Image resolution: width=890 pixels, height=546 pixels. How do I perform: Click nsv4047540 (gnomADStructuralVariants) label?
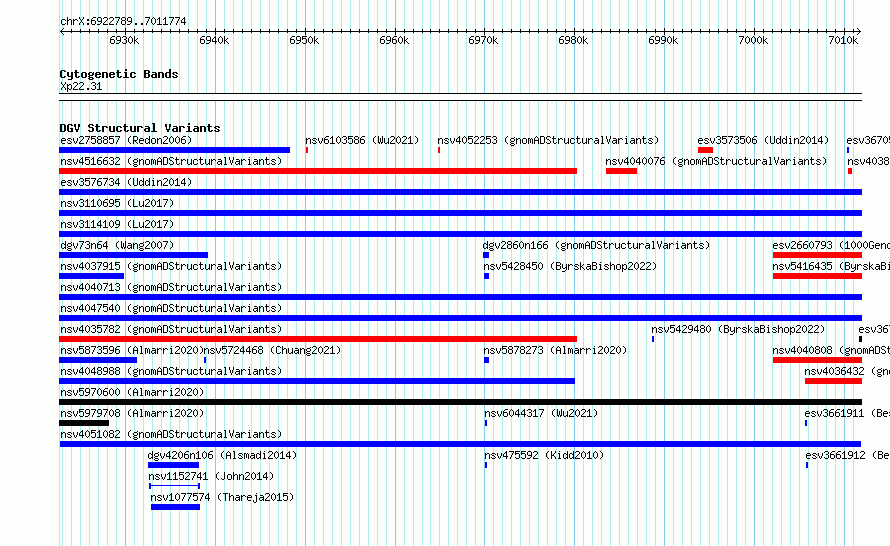pyautogui.click(x=171, y=308)
